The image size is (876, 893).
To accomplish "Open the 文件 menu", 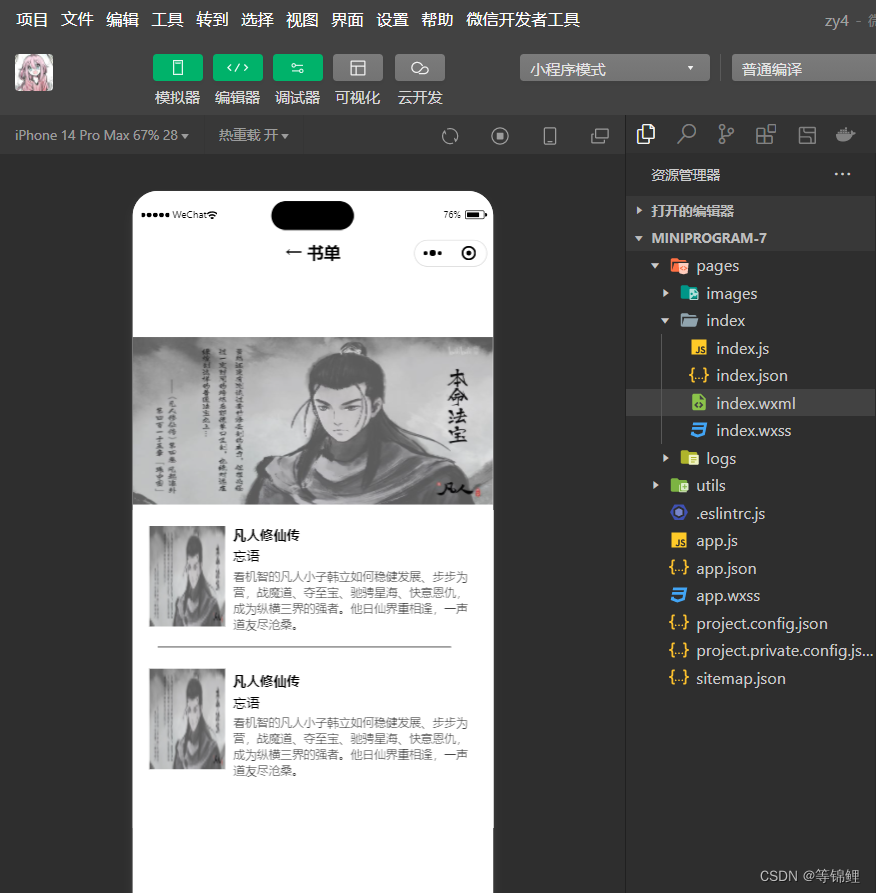I will pyautogui.click(x=77, y=20).
